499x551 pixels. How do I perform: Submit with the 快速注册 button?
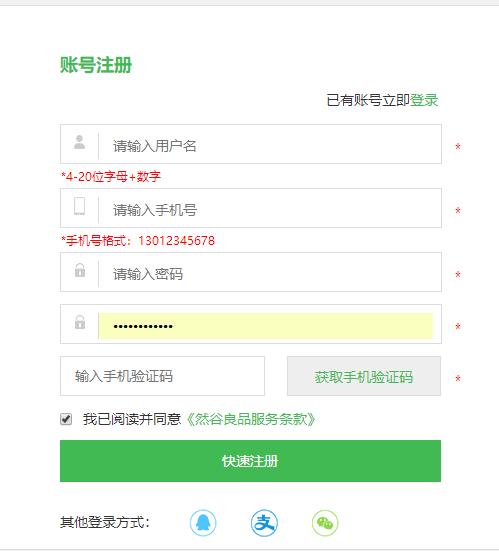(x=251, y=461)
